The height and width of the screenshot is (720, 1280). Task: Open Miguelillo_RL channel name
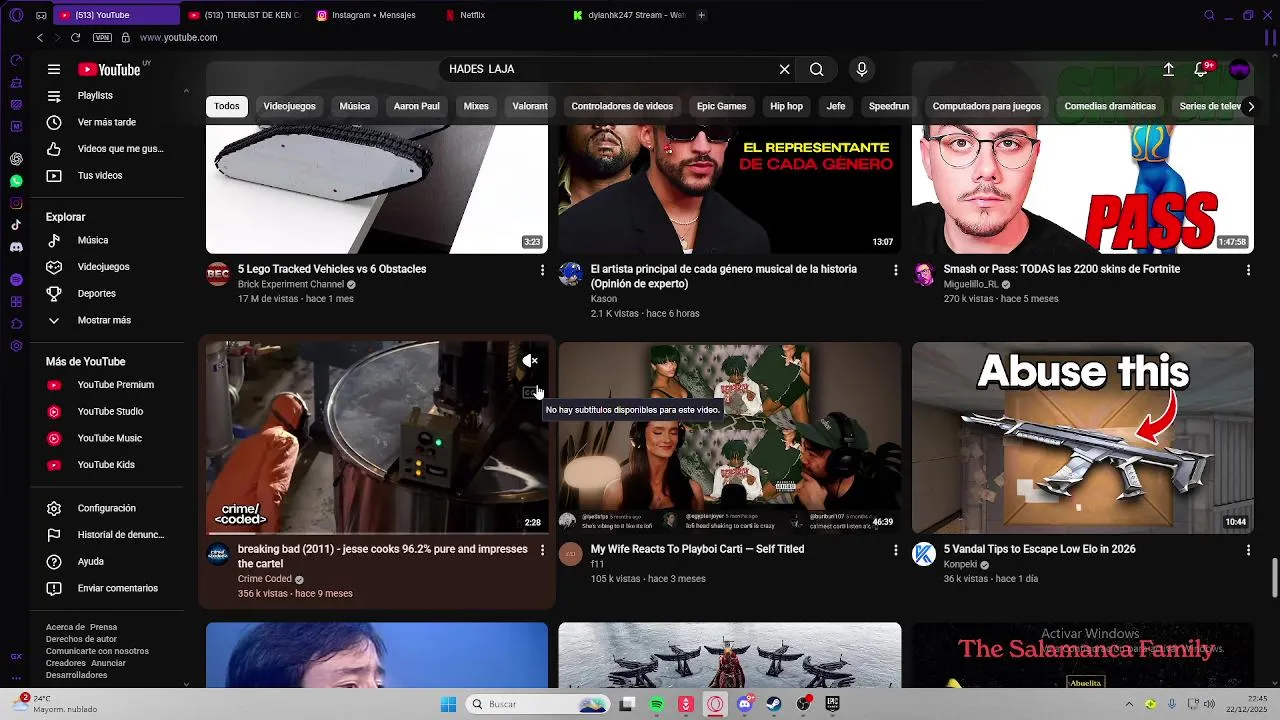pyautogui.click(x=971, y=284)
